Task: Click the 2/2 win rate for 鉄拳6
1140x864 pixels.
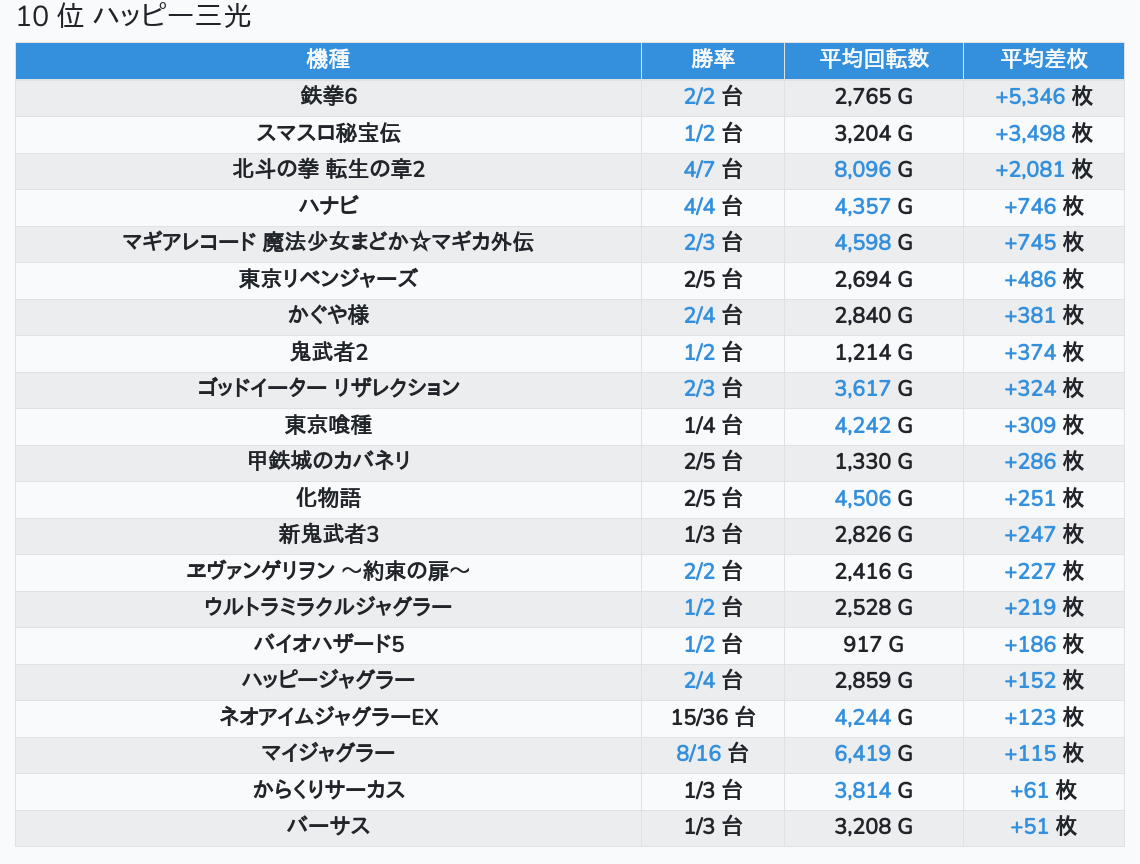Action: [x=700, y=97]
